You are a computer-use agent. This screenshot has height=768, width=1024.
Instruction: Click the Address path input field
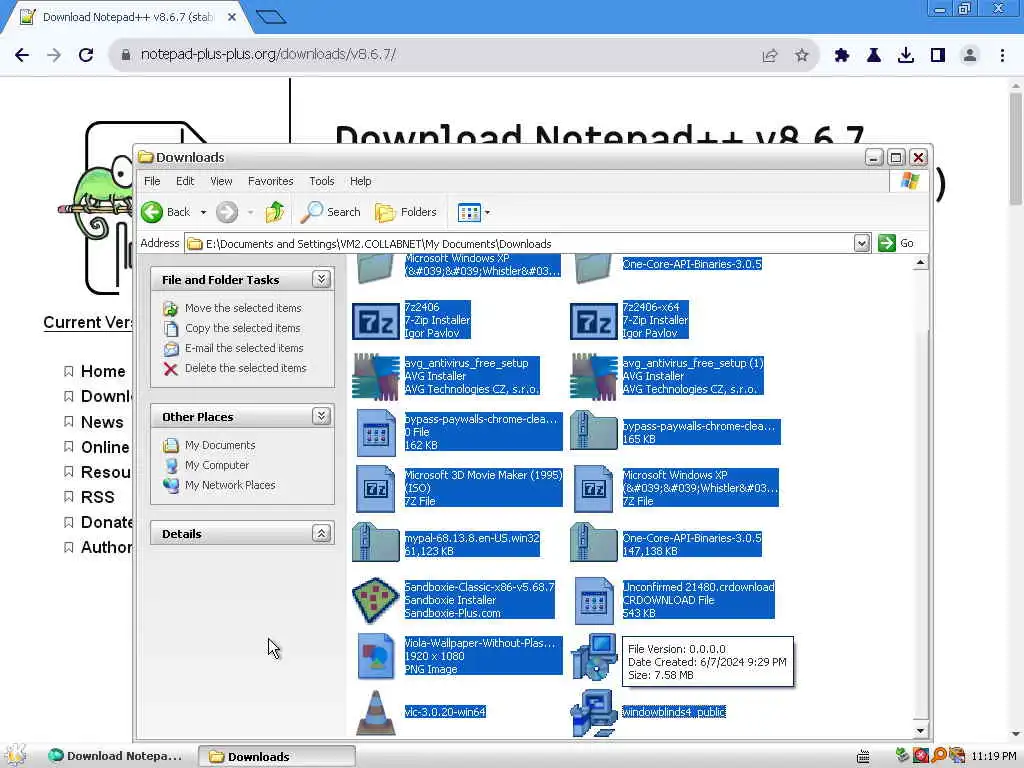(519, 244)
